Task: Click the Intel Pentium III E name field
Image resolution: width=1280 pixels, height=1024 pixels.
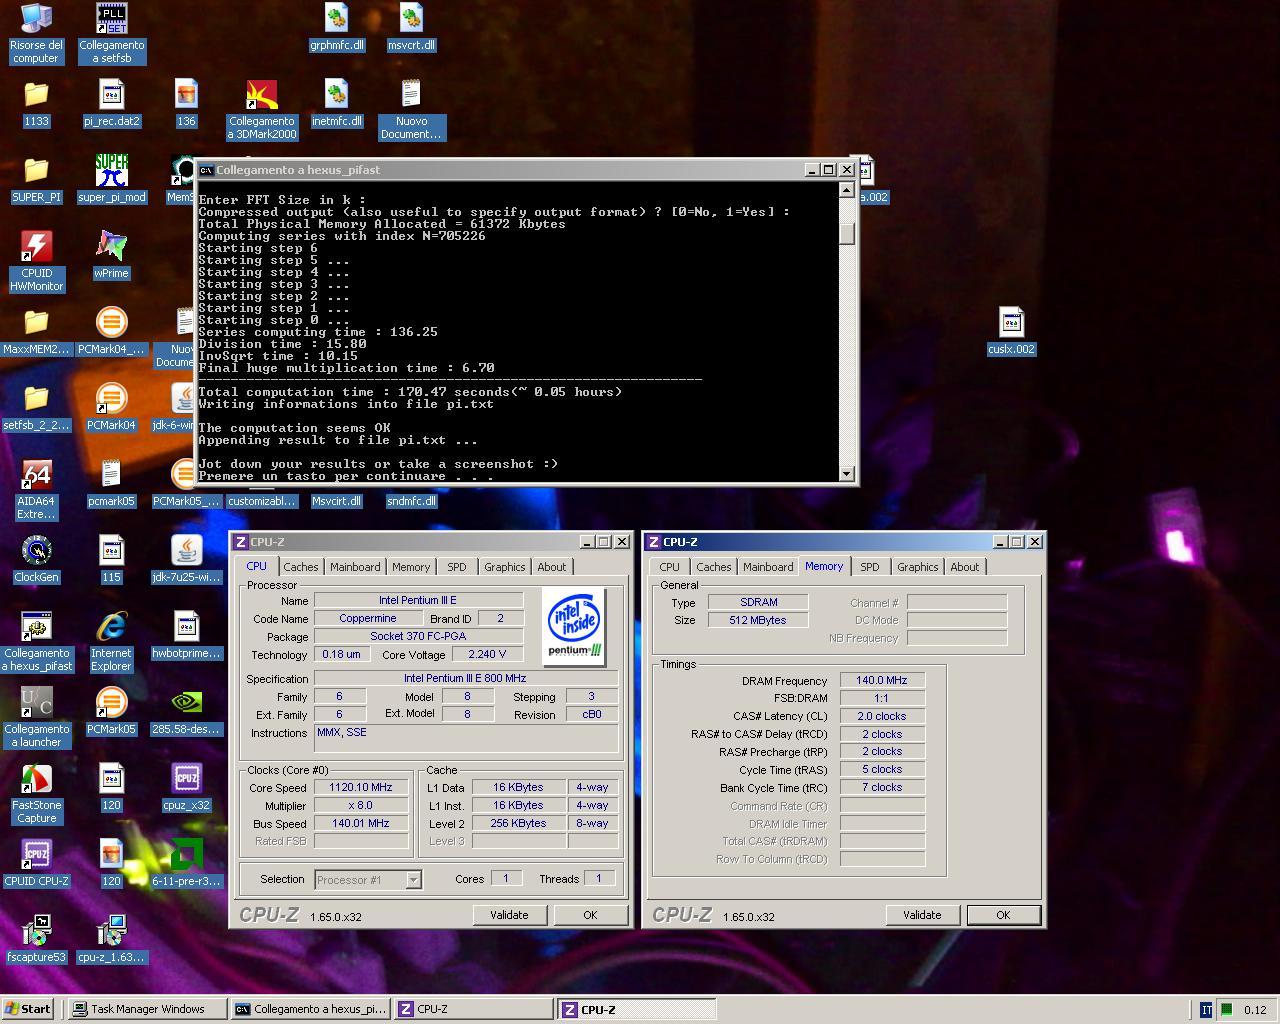Action: pyautogui.click(x=418, y=600)
